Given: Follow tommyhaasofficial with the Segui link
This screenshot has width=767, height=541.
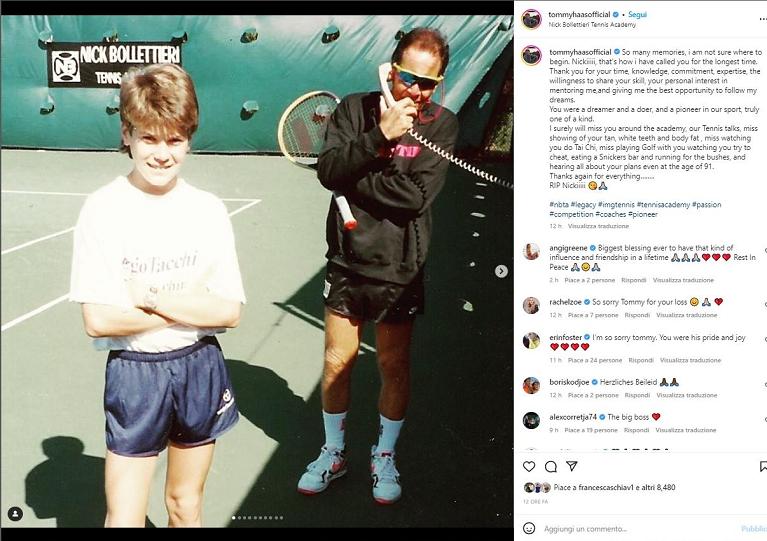Looking at the screenshot, I should coord(637,15).
